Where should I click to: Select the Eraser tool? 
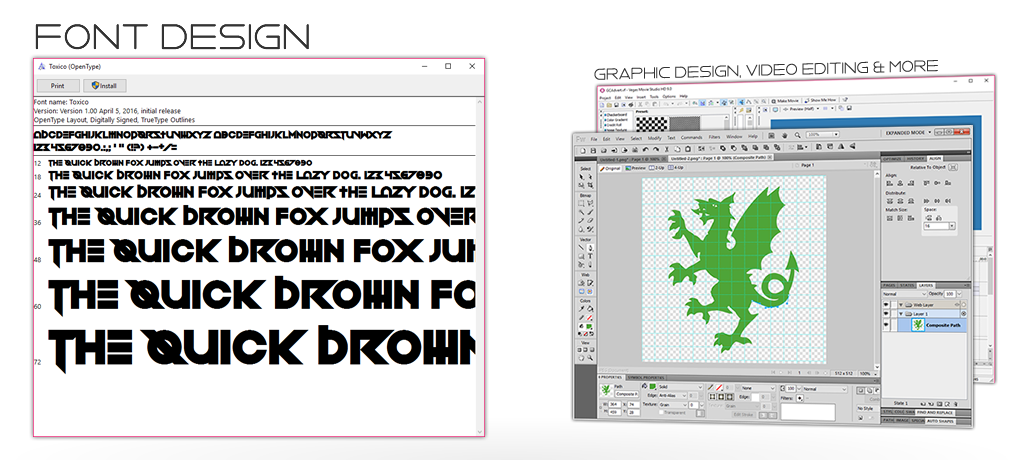pos(590,220)
